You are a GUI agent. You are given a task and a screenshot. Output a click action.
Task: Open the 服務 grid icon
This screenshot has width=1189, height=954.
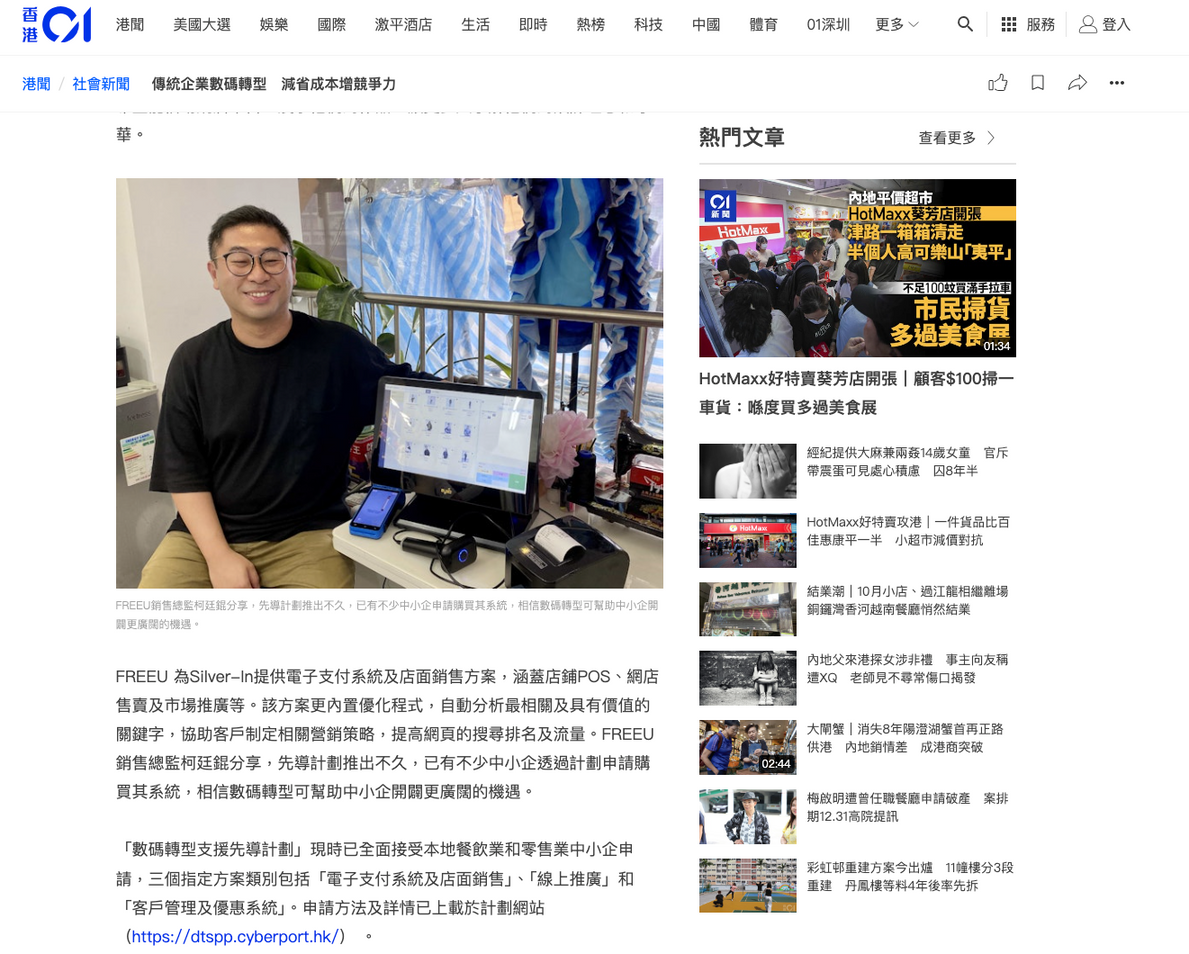(1009, 25)
